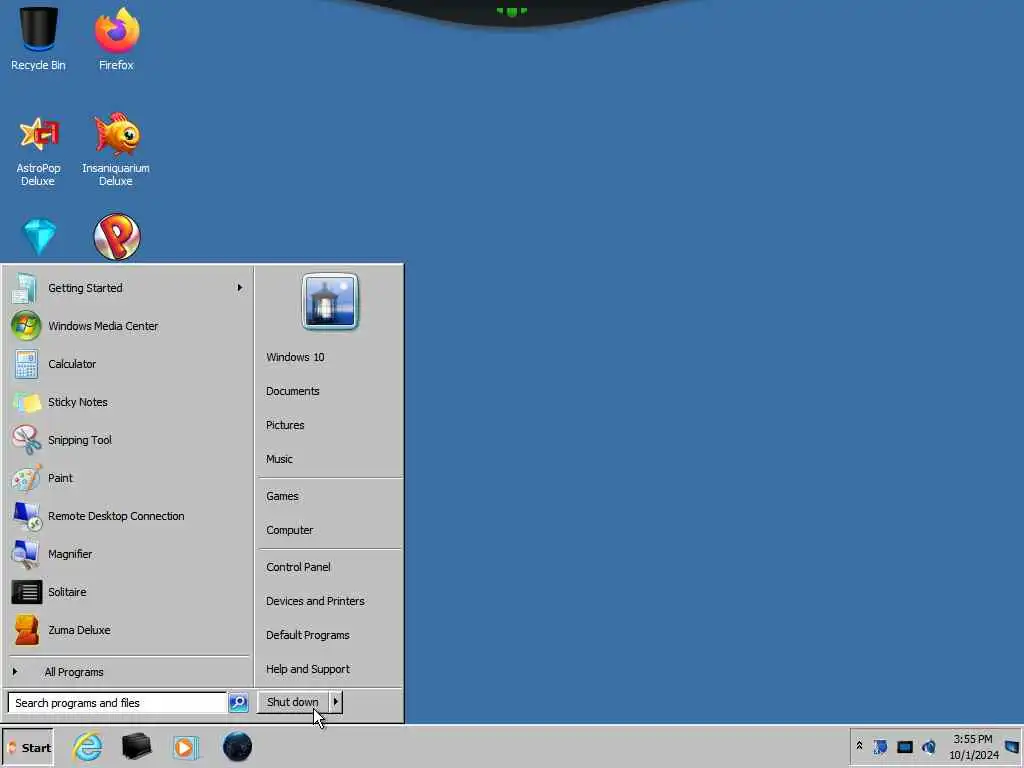Image resolution: width=1024 pixels, height=768 pixels.
Task: Click the search magnifier icon in Start menu
Action: tap(238, 703)
